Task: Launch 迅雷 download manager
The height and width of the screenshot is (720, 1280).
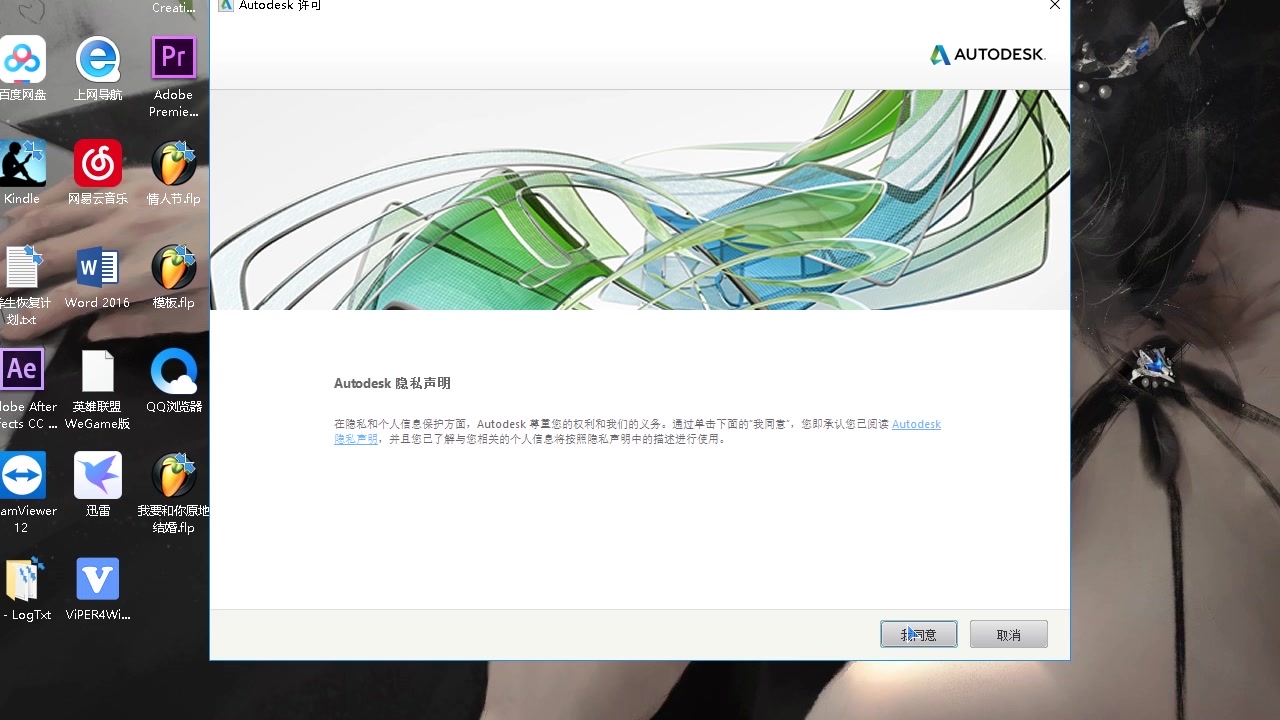Action: click(x=97, y=474)
